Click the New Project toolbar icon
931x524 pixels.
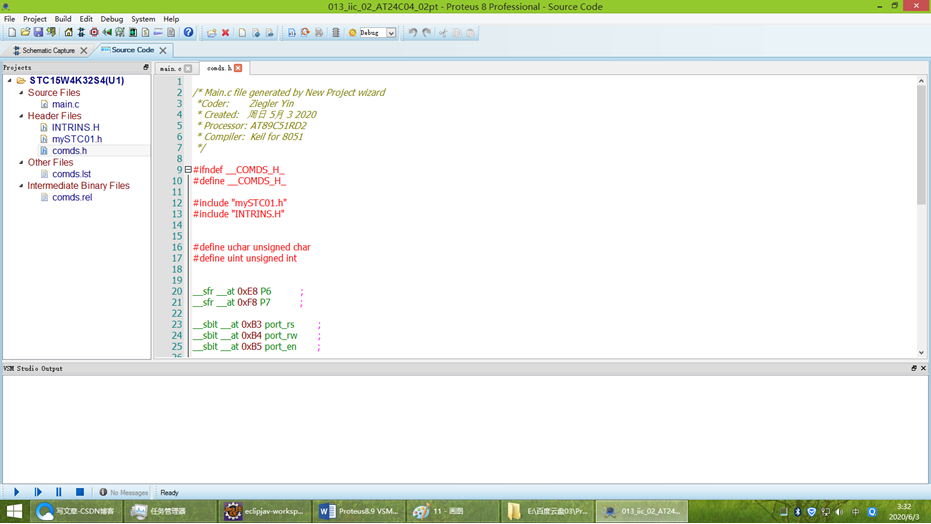click(x=12, y=33)
